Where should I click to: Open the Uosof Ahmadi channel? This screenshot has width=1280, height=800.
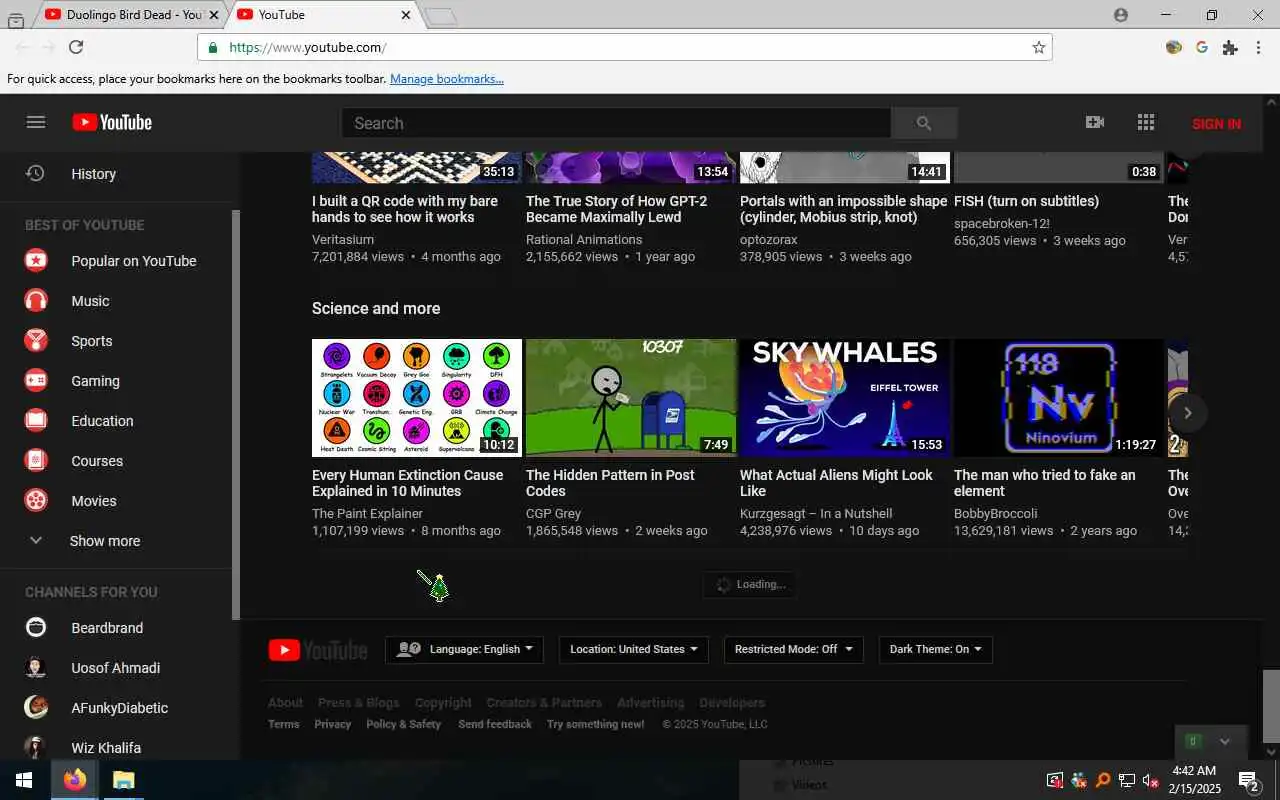(116, 668)
